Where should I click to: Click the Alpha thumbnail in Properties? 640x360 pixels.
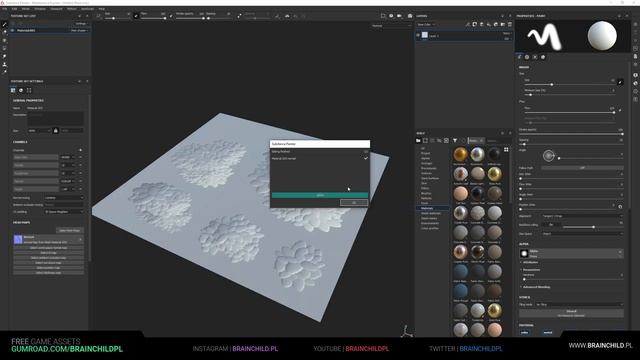tap(524, 253)
